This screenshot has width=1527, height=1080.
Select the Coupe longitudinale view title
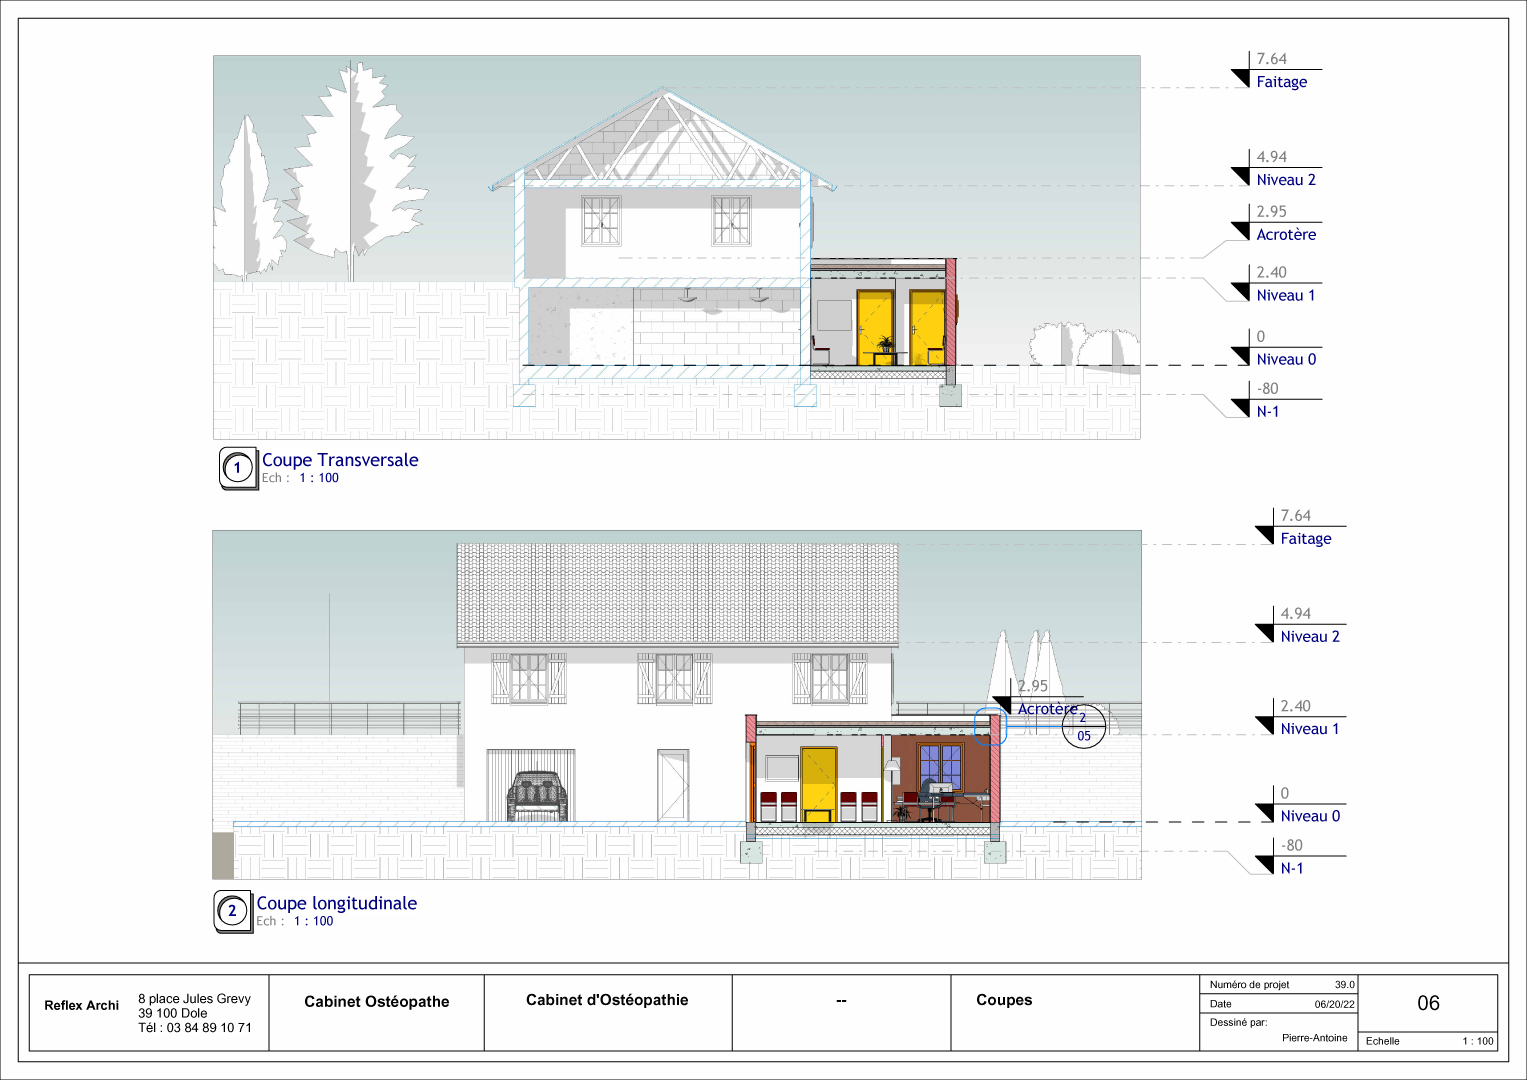coord(336,903)
